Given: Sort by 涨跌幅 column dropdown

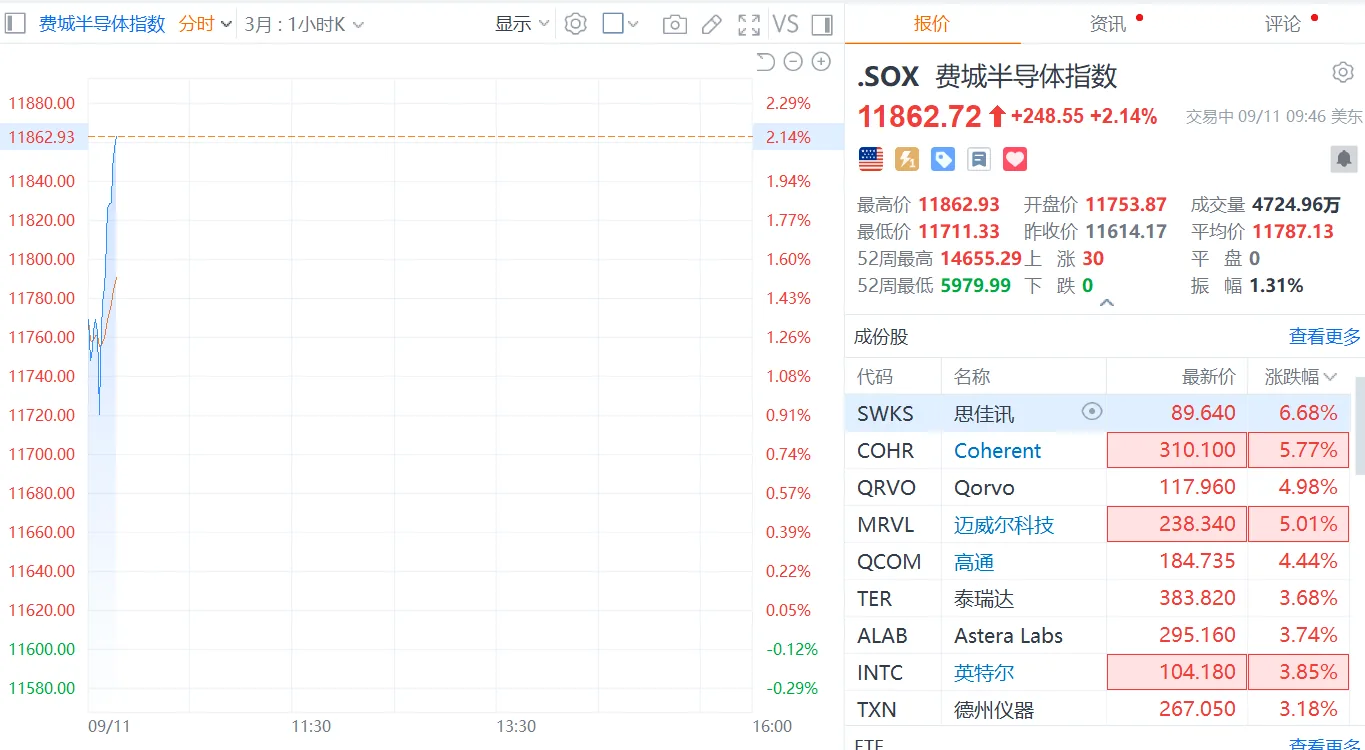Looking at the screenshot, I should coord(1300,377).
